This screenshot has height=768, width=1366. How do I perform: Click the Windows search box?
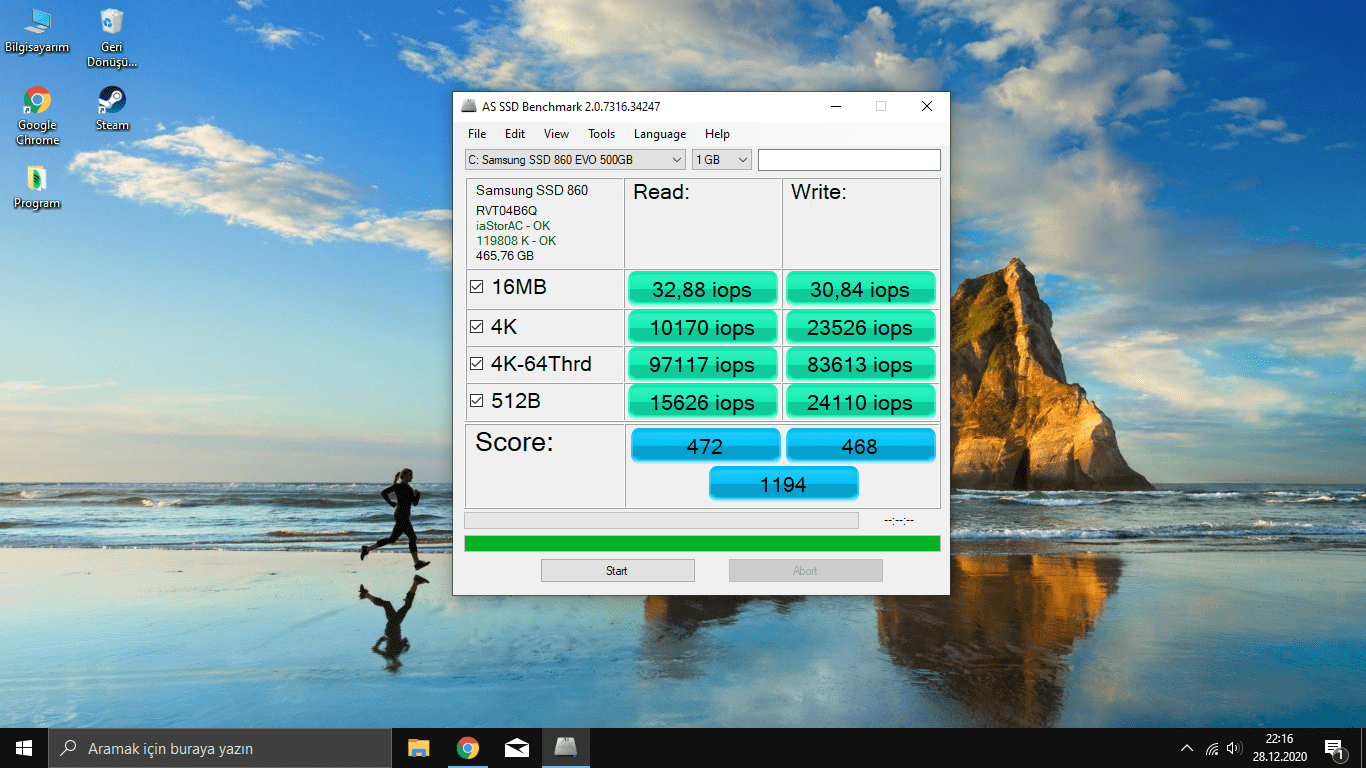tap(220, 748)
